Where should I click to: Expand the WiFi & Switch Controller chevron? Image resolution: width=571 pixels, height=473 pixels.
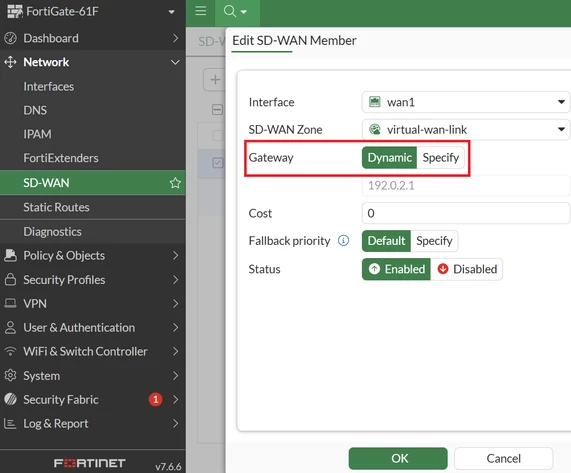(175, 351)
